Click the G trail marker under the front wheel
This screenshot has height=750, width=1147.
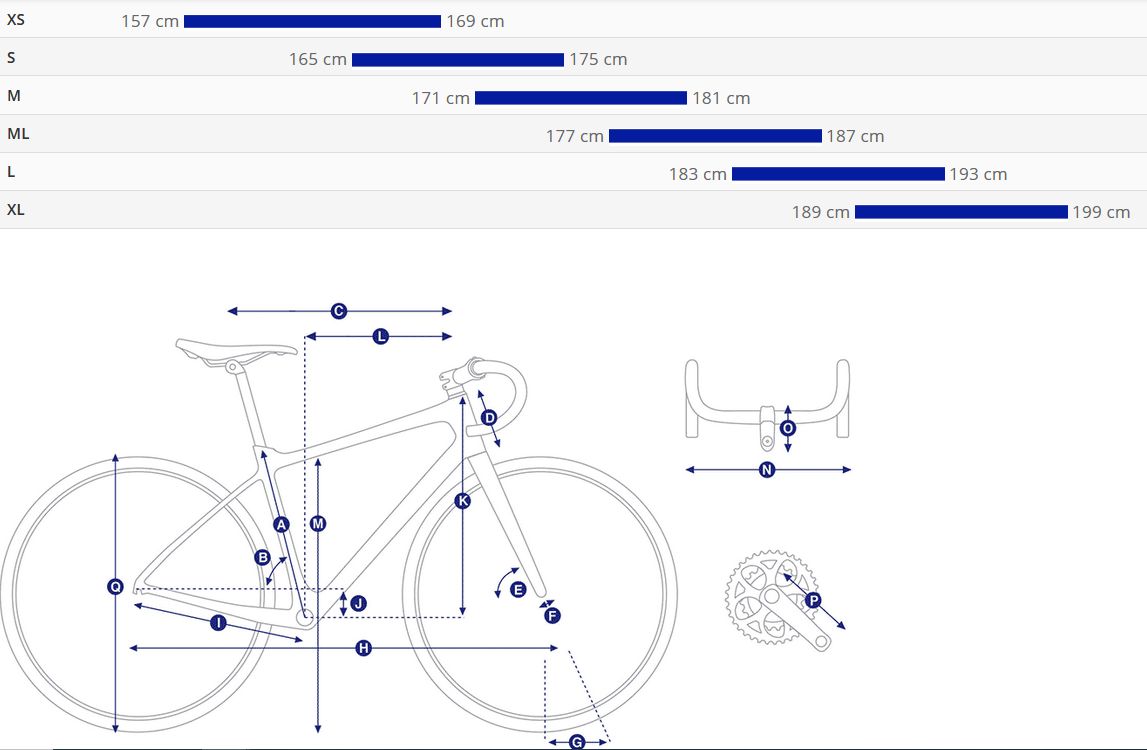click(x=576, y=742)
